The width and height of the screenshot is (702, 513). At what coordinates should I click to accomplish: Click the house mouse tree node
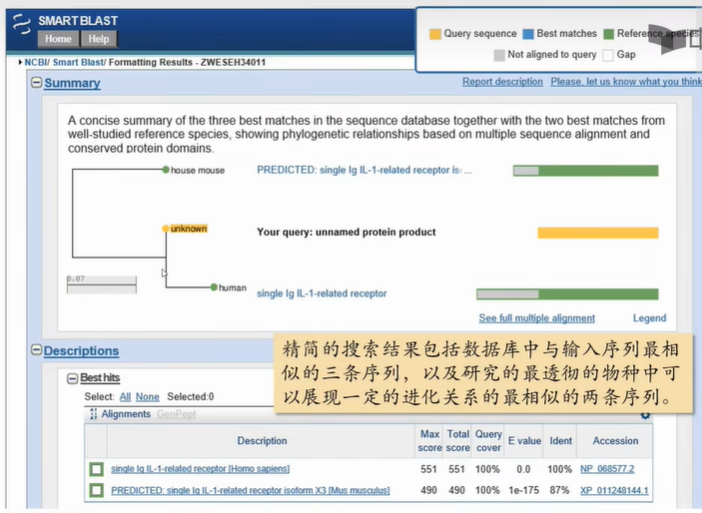[x=166, y=170]
